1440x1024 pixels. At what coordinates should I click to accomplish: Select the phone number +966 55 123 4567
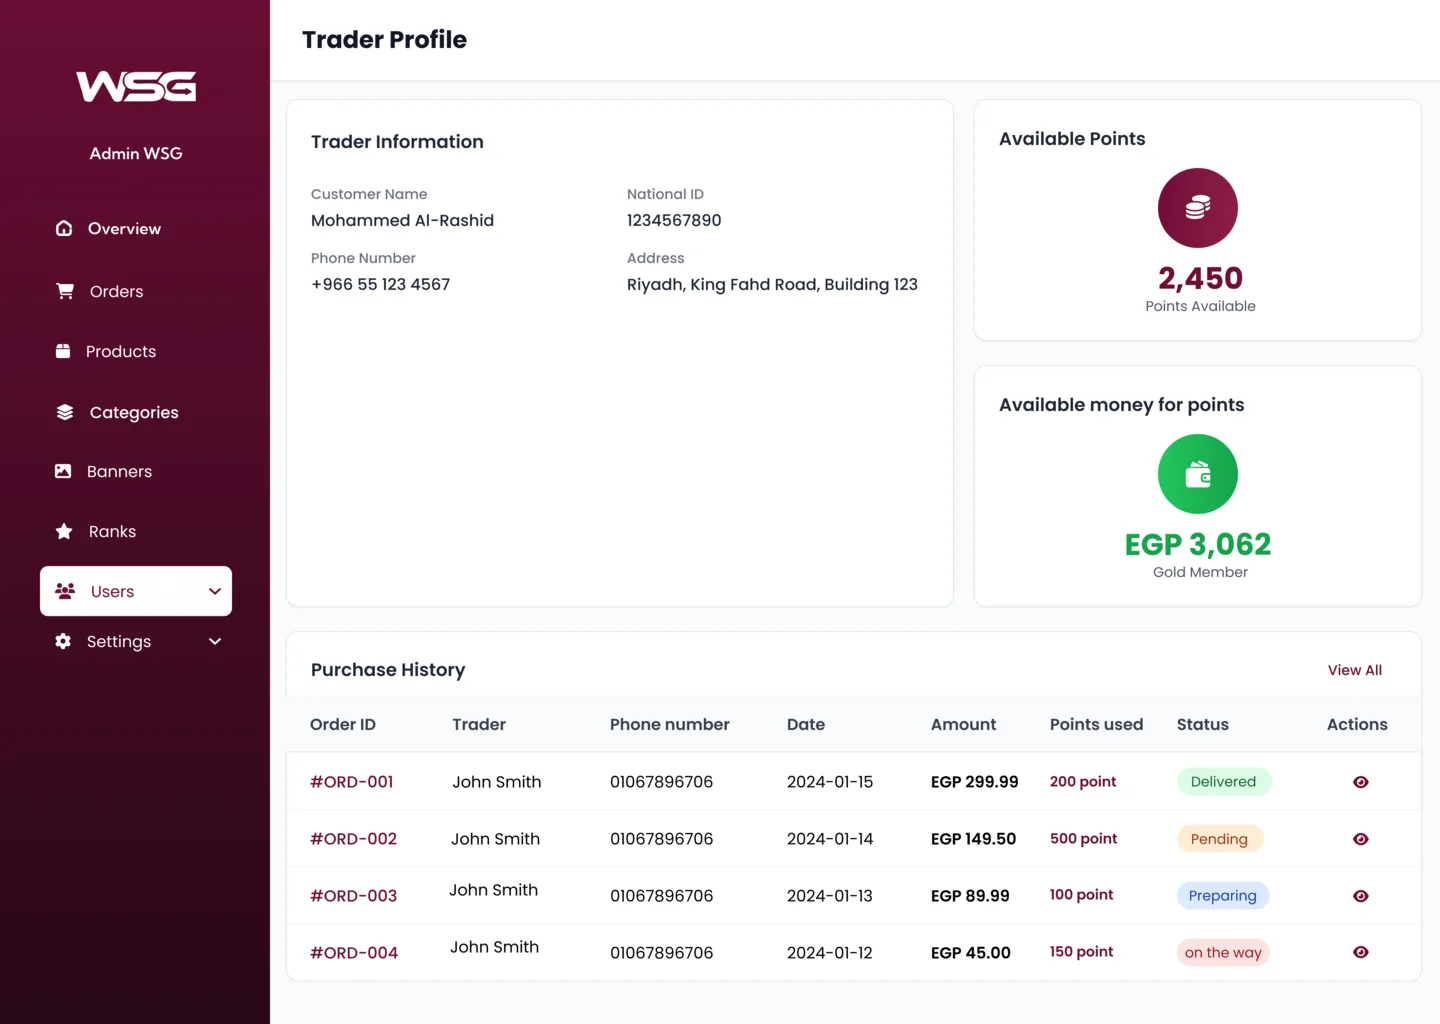[381, 284]
